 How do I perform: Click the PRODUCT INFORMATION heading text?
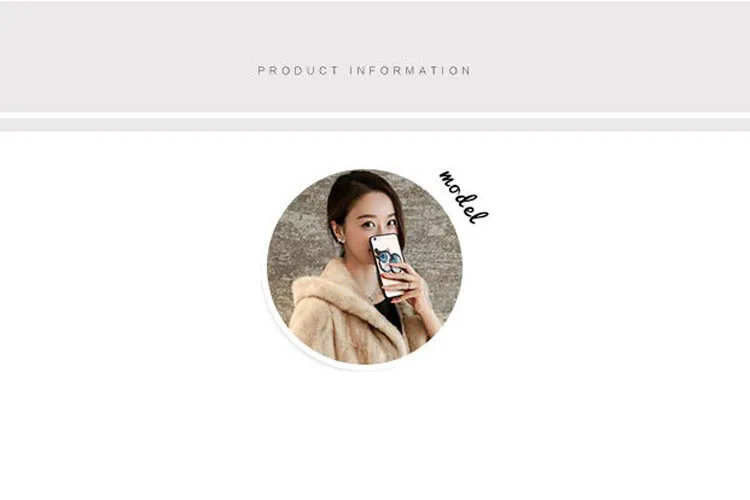(x=364, y=71)
